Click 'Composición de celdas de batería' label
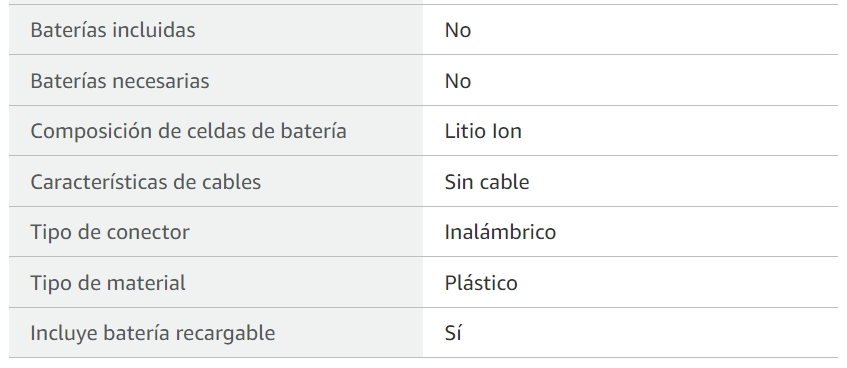This screenshot has width=847, height=368. pyautogui.click(x=188, y=131)
